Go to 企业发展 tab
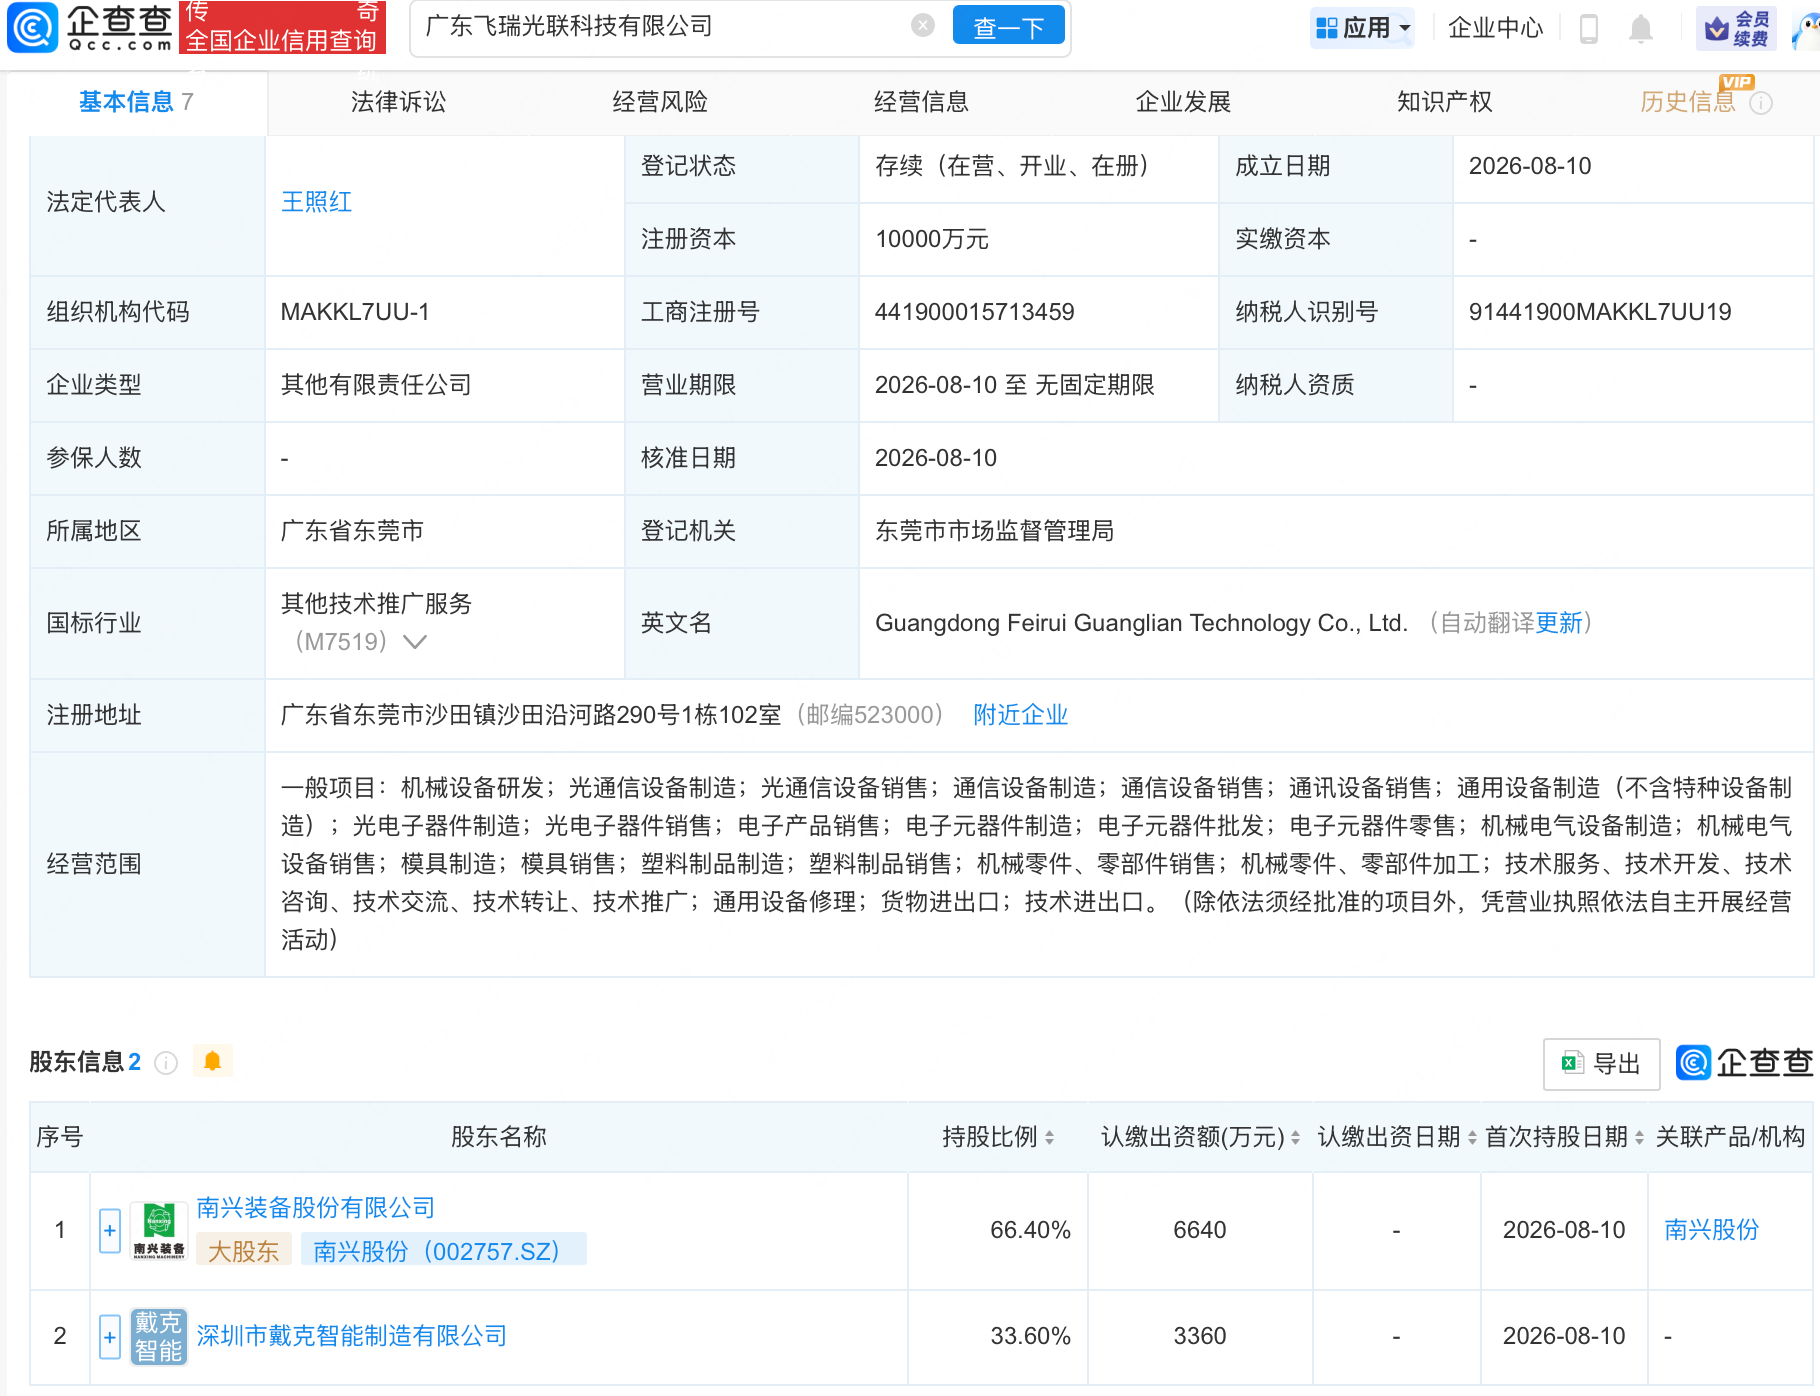Viewport: 1820px width, 1396px height. point(1183,102)
